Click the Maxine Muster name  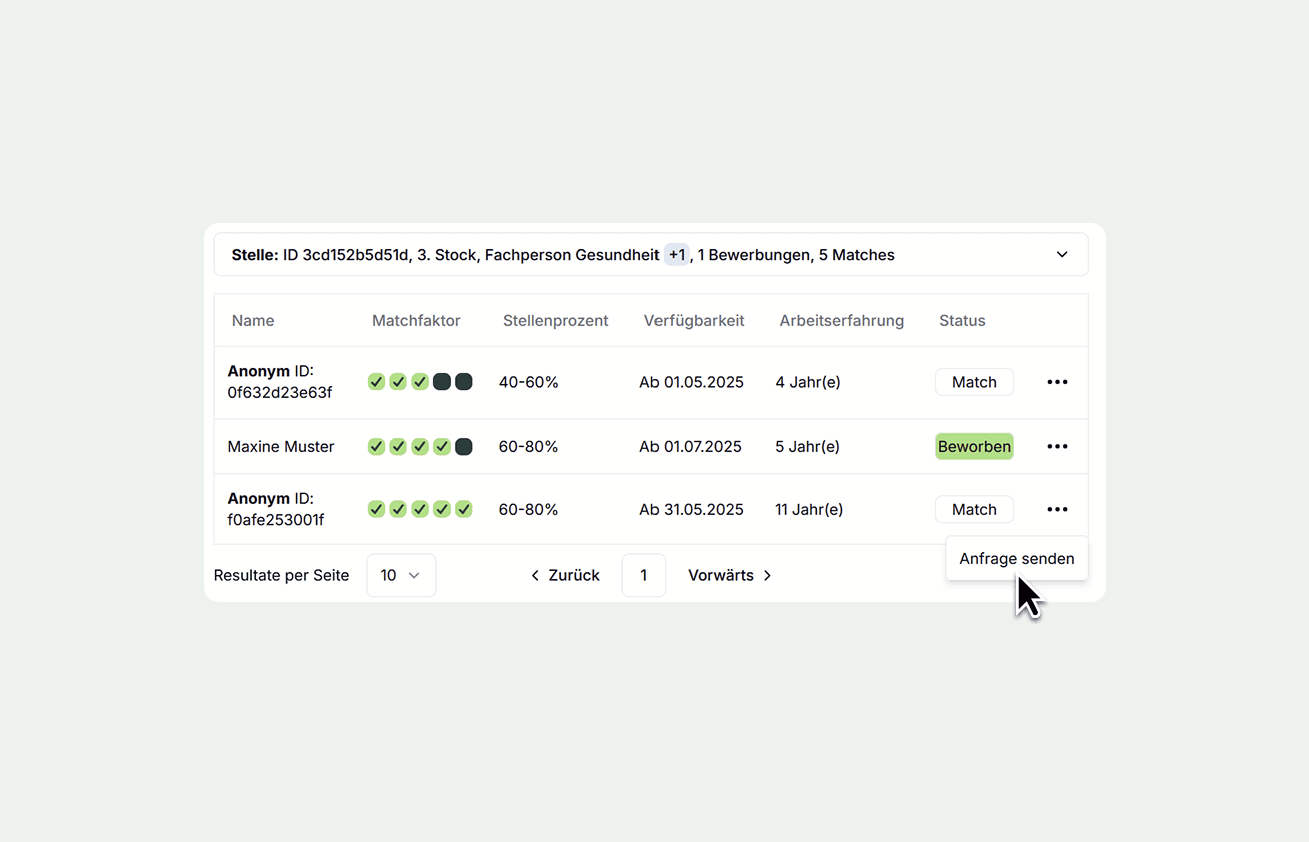tap(281, 447)
